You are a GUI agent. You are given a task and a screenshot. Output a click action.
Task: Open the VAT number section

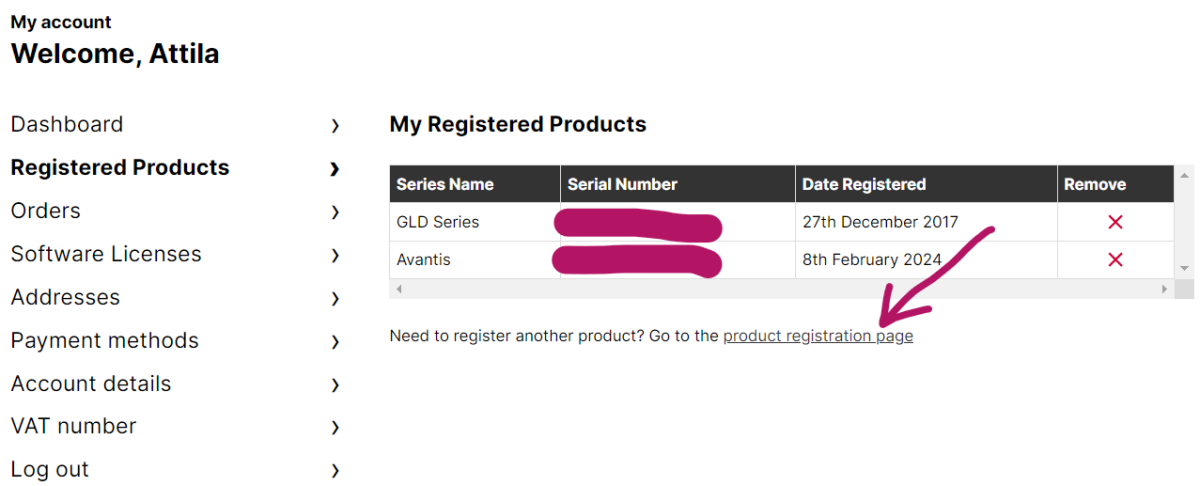click(x=74, y=426)
